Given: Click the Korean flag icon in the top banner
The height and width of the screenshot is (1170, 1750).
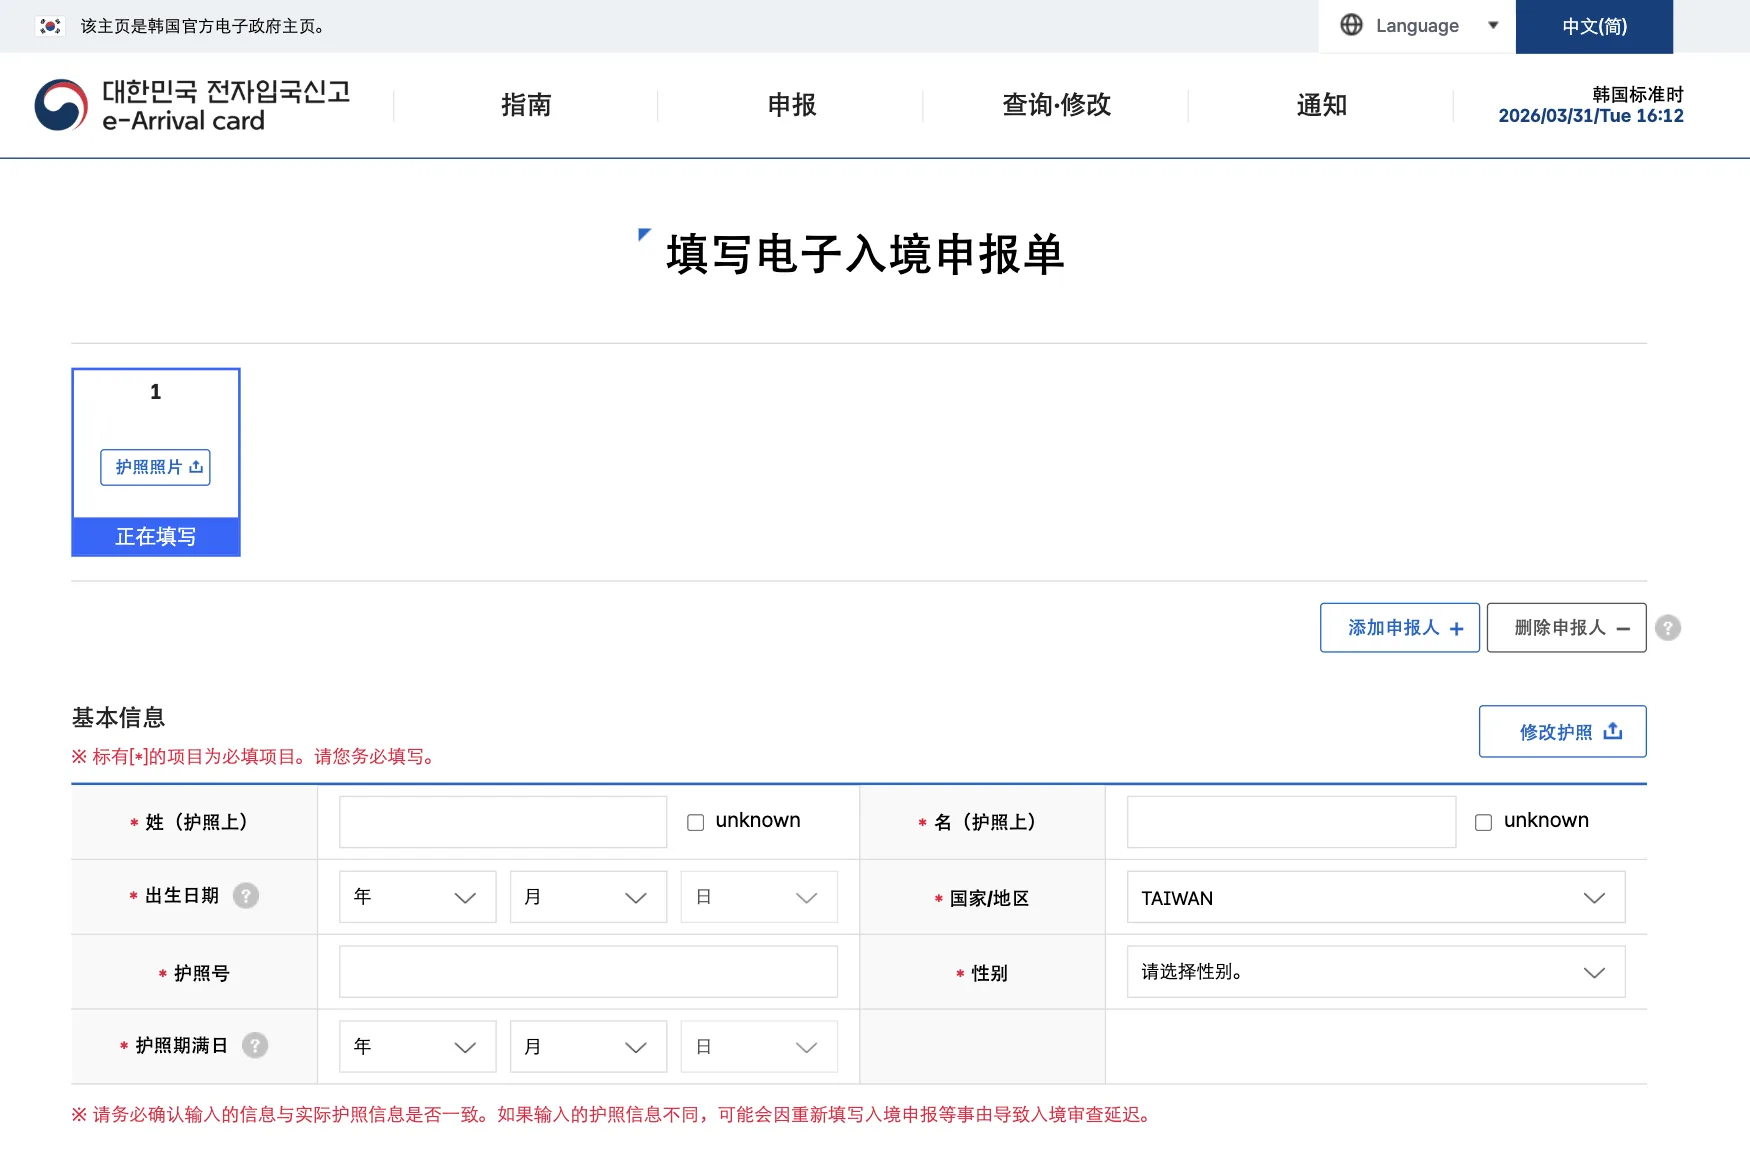Looking at the screenshot, I should click(48, 26).
